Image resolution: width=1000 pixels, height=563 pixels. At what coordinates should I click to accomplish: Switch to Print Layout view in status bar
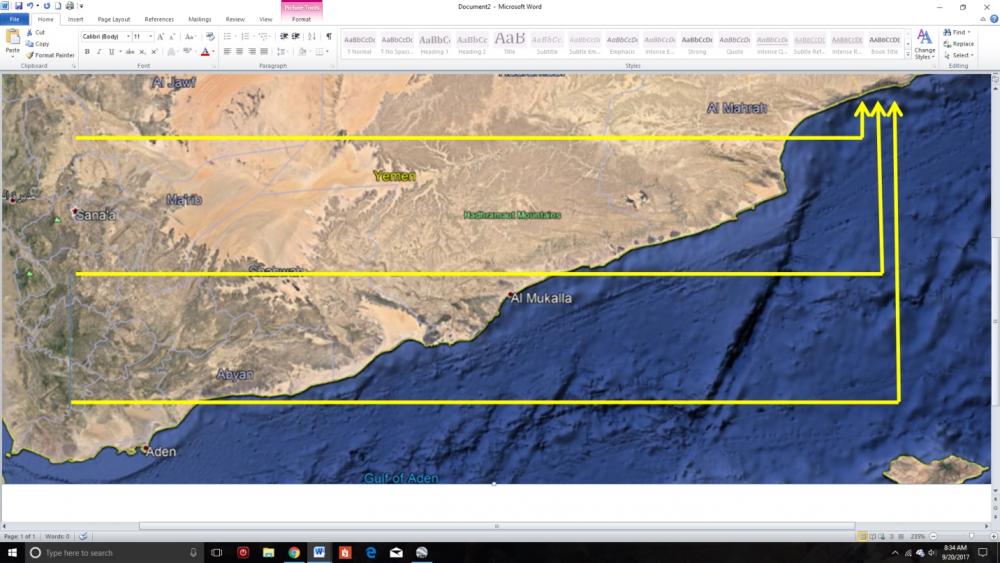click(862, 536)
